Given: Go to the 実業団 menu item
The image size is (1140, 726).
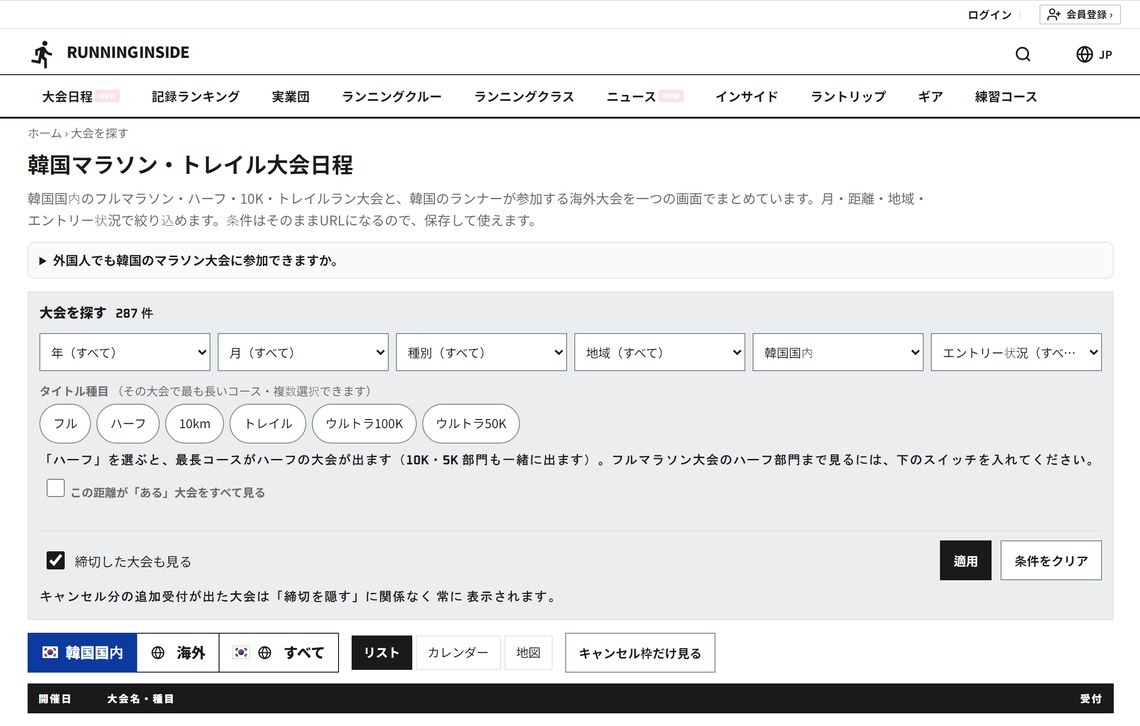Looking at the screenshot, I should [291, 97].
